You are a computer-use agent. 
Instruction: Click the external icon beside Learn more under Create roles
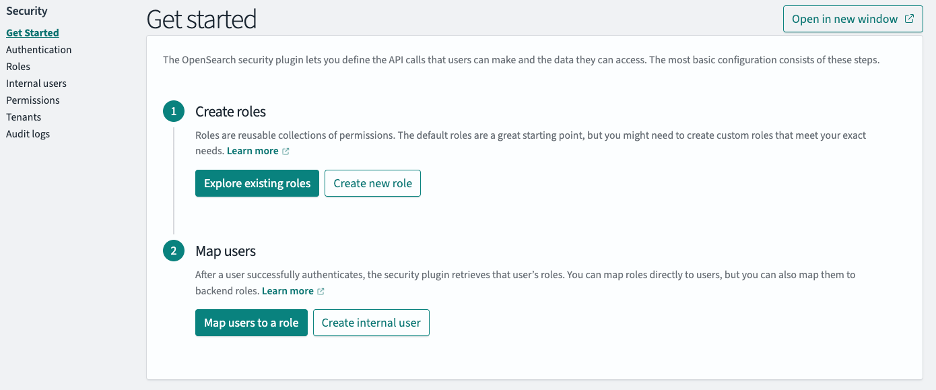pos(285,152)
